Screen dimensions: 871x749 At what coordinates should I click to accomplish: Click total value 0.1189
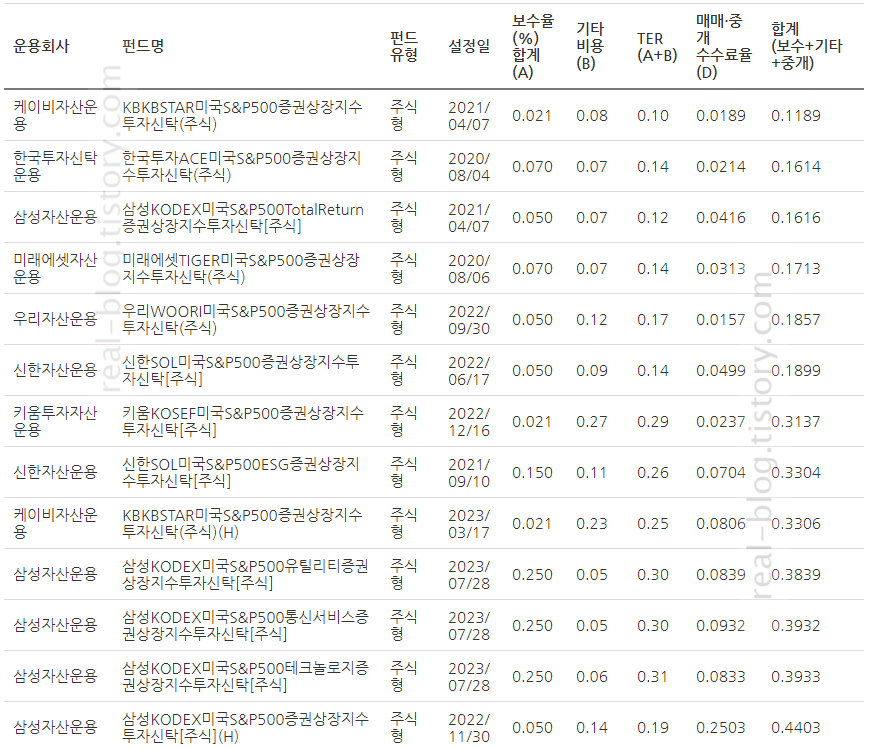pos(795,116)
